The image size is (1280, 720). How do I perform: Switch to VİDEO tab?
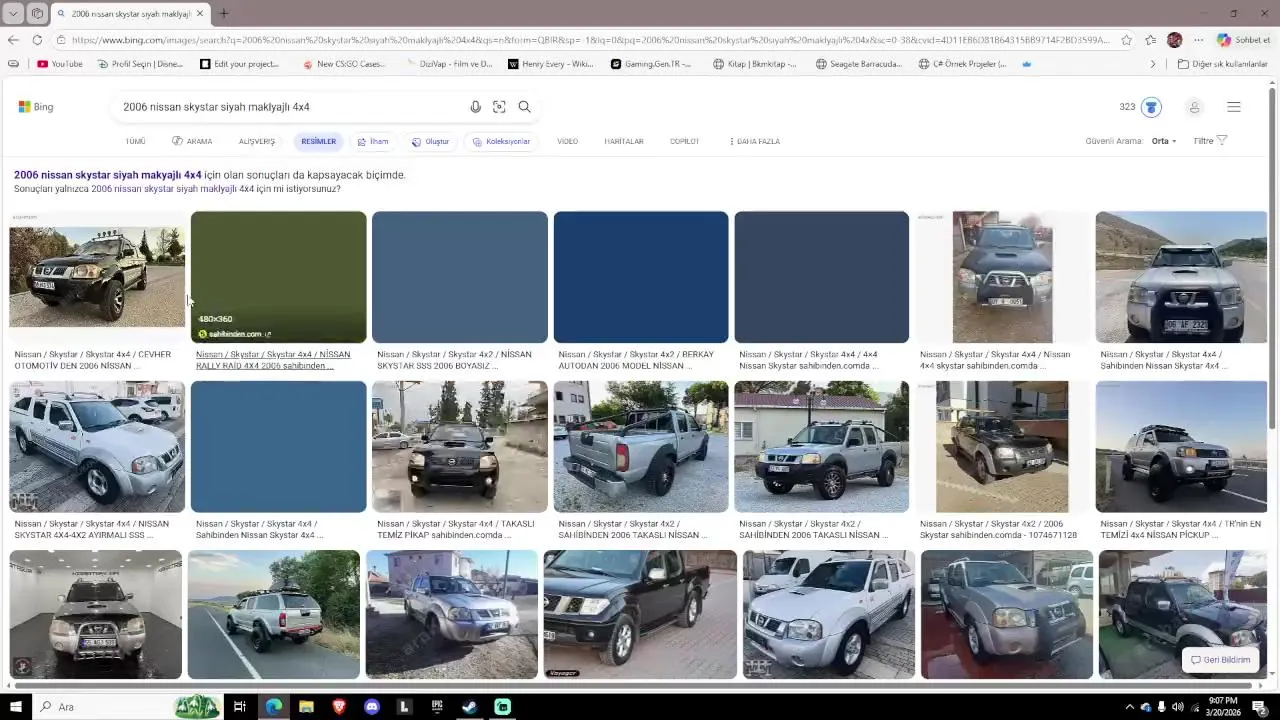tap(567, 142)
